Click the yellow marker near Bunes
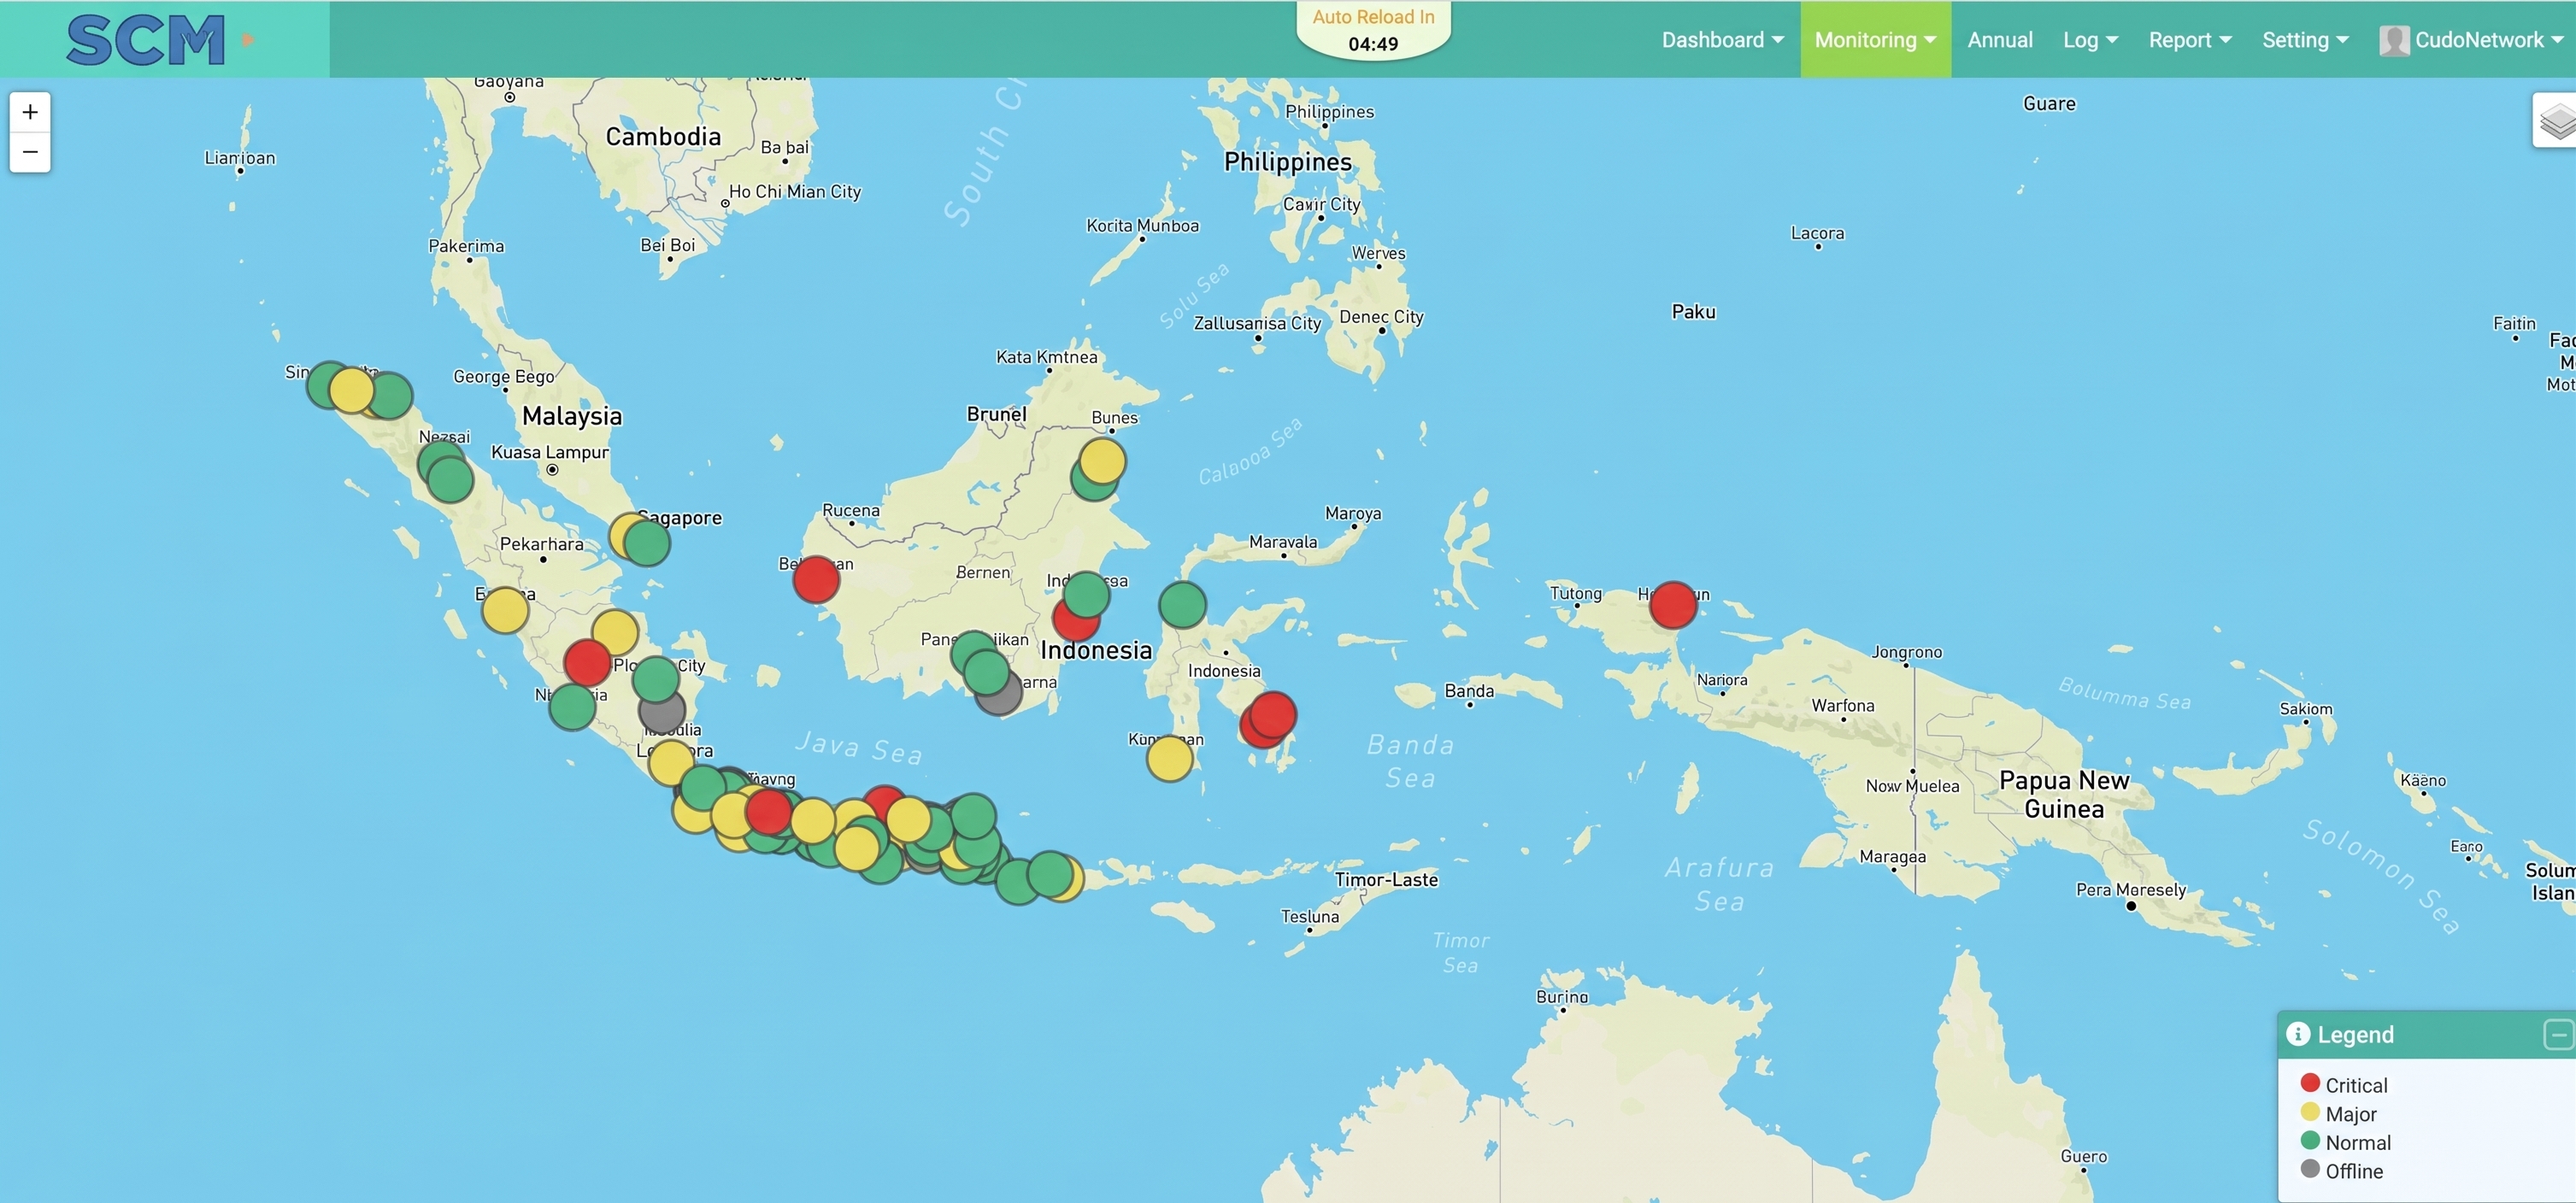This screenshot has height=1203, width=2576. (x=1103, y=461)
